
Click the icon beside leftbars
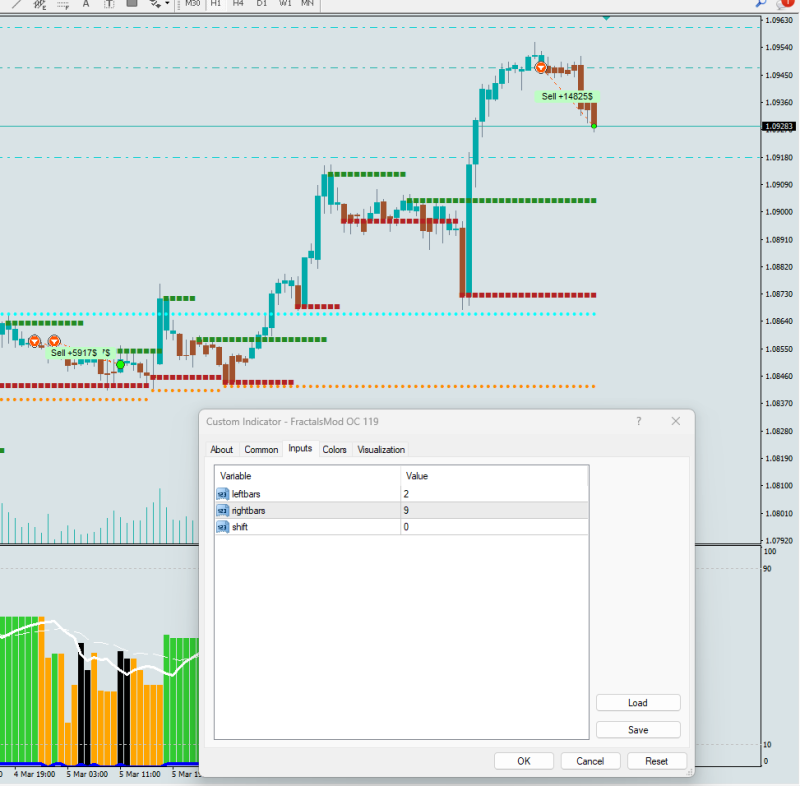pos(222,494)
